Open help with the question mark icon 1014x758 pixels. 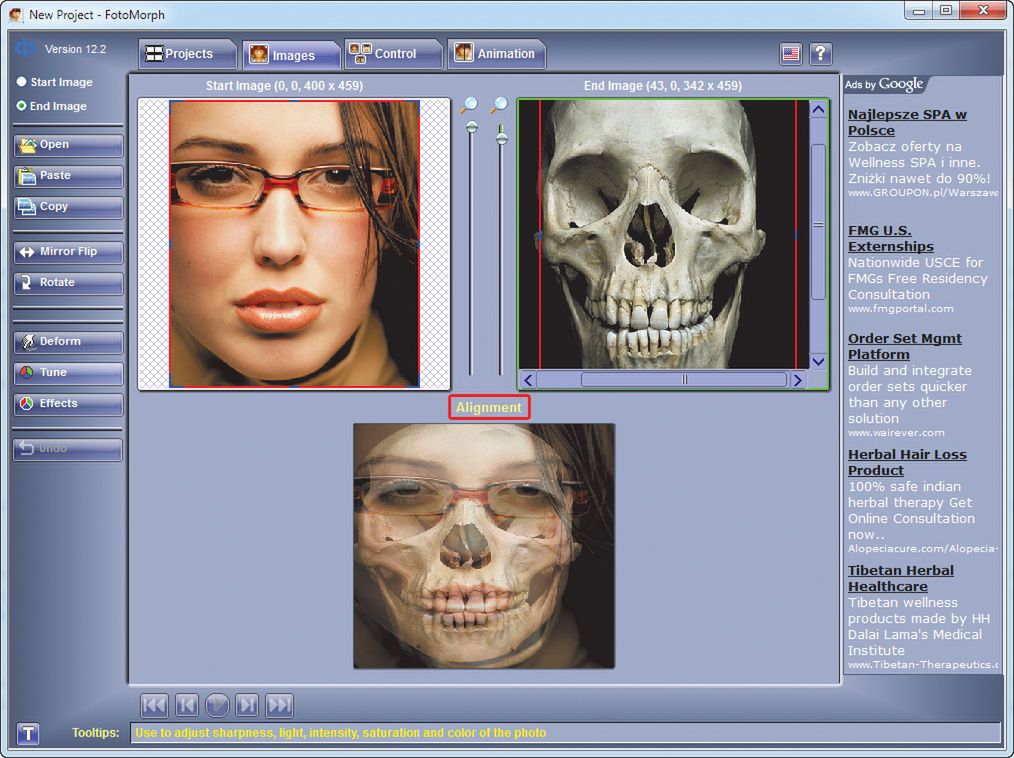click(820, 54)
